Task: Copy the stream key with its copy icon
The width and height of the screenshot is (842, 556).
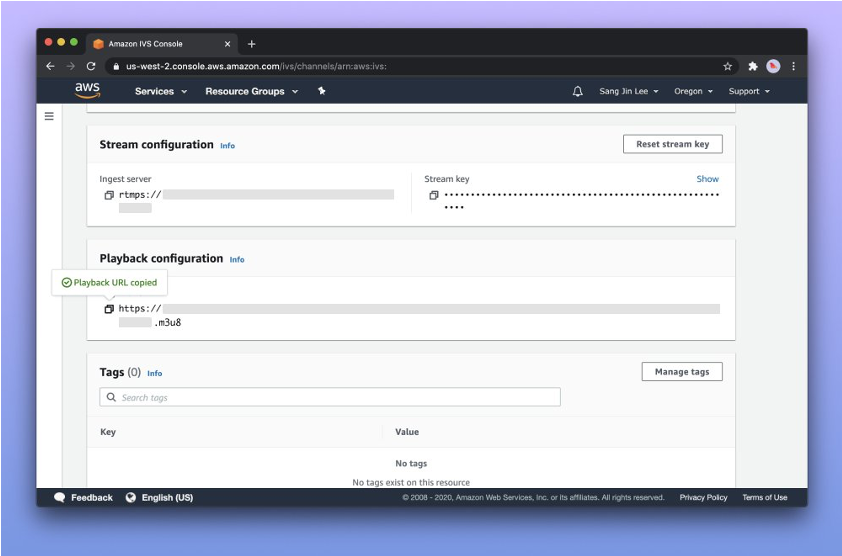Action: (434, 195)
